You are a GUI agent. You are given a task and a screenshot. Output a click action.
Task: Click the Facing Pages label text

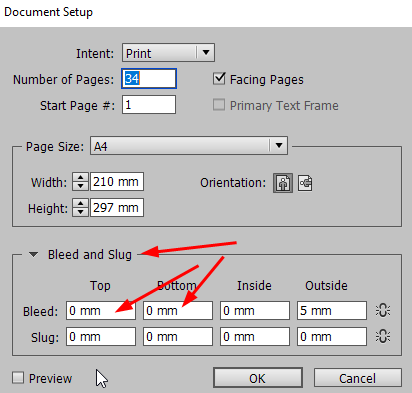pos(267,80)
